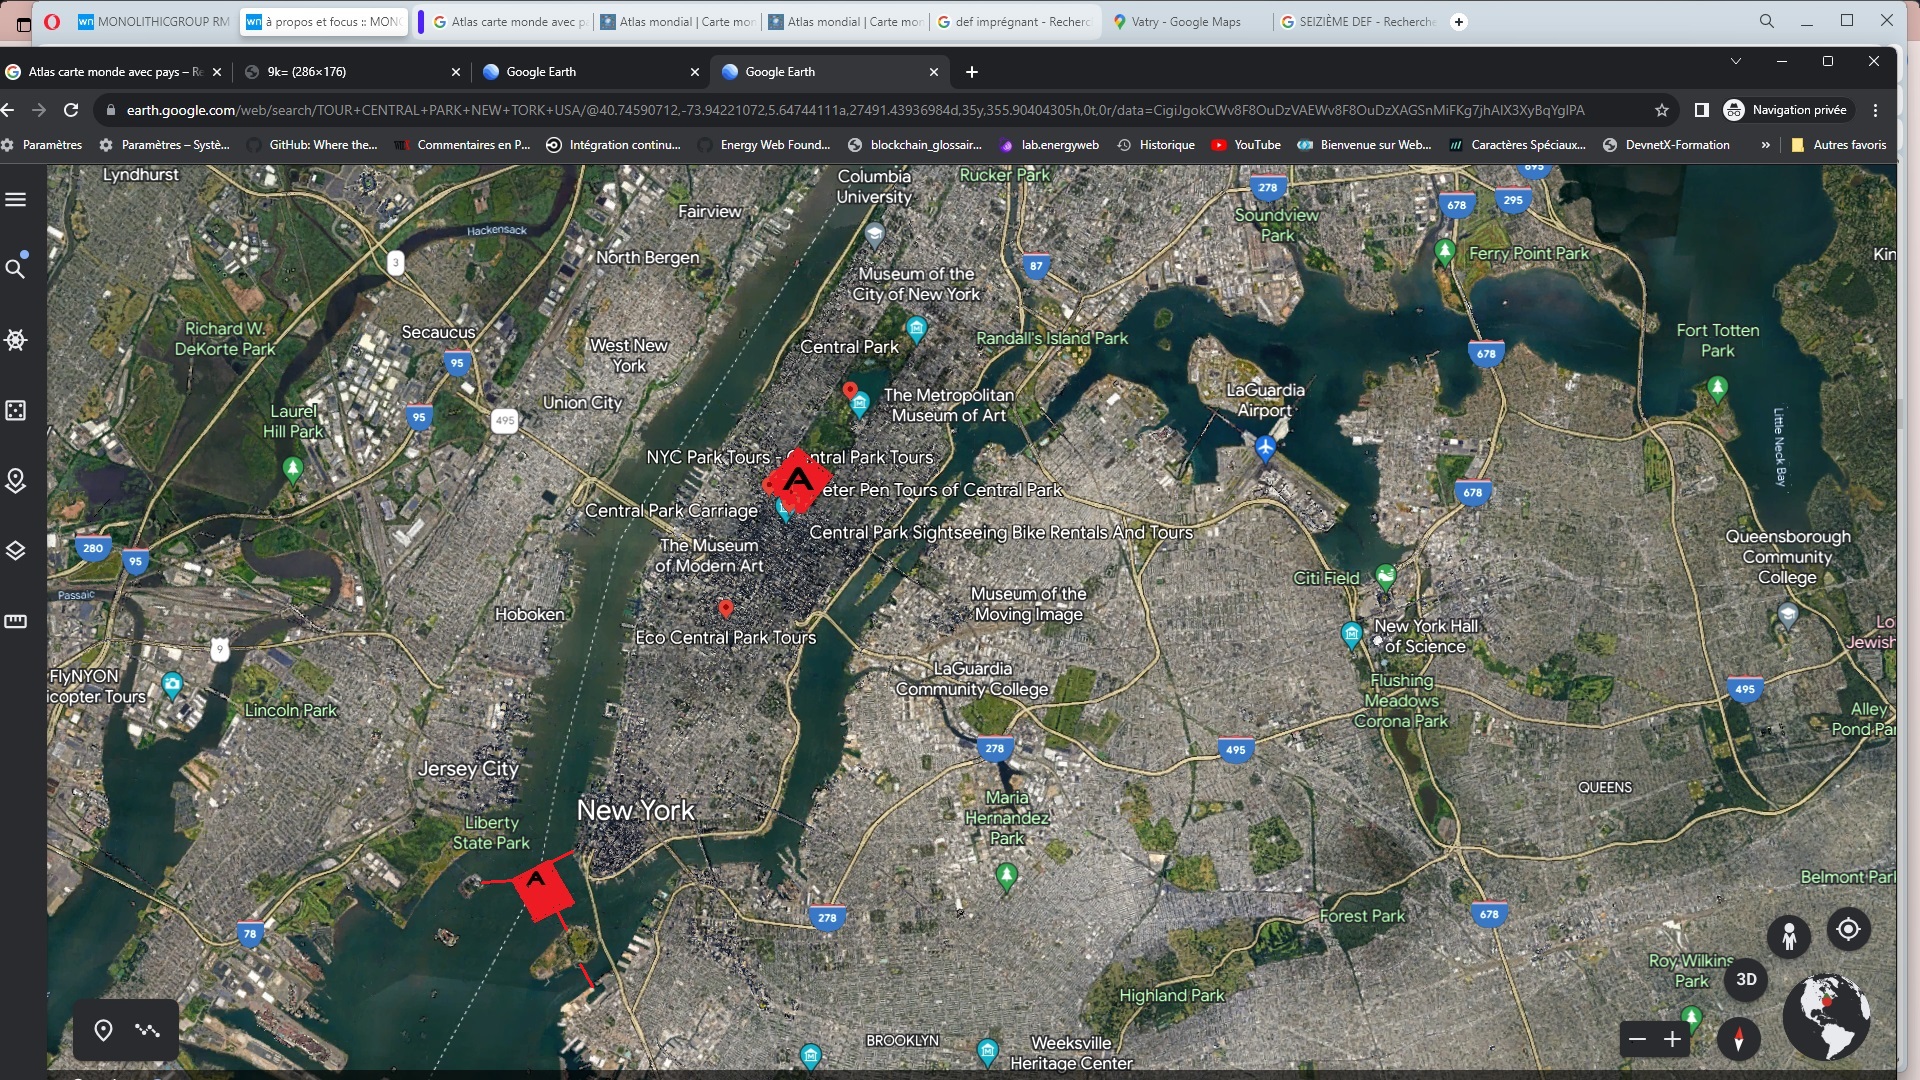The height and width of the screenshot is (1080, 1920).
Task: Open the Map Style layers icon
Action: 16,551
